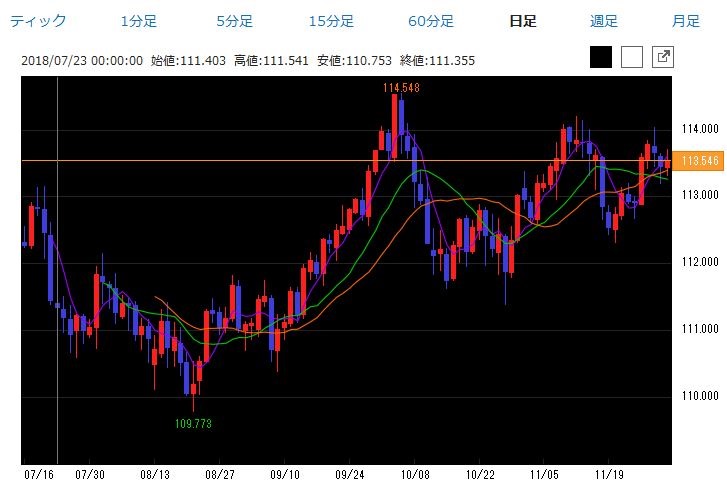Viewport: 727px width, 492px height.
Task: Click the 111.000 price axis label
Action: click(x=700, y=329)
